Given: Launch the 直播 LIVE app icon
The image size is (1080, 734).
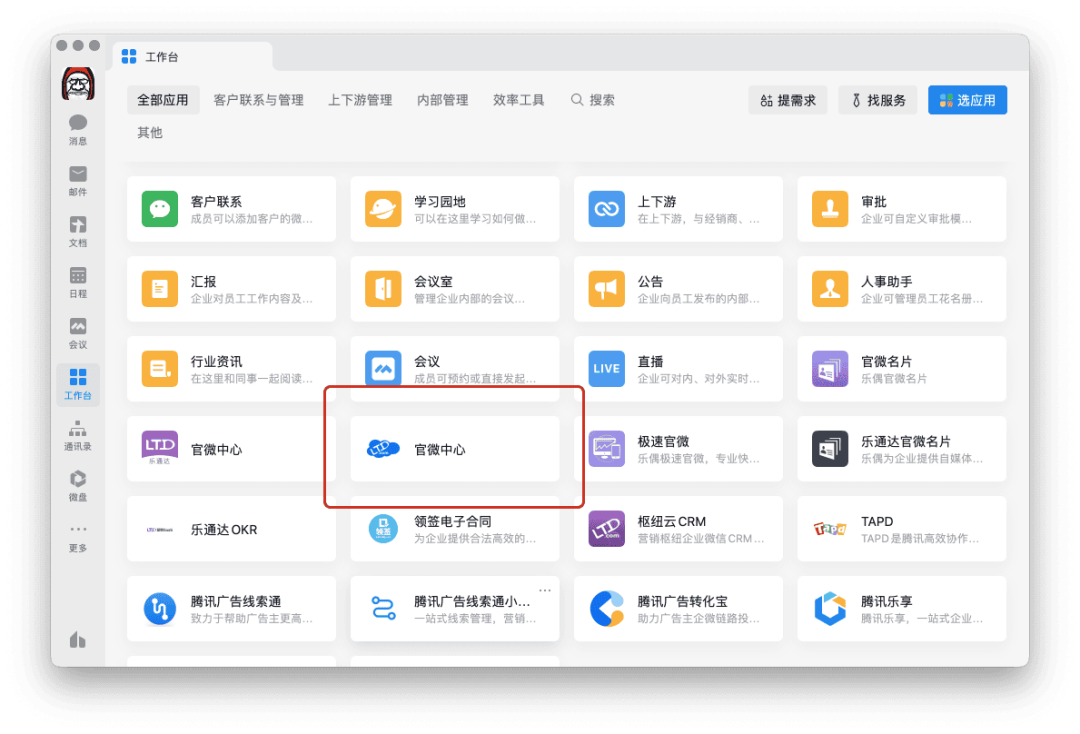Looking at the screenshot, I should click(606, 368).
